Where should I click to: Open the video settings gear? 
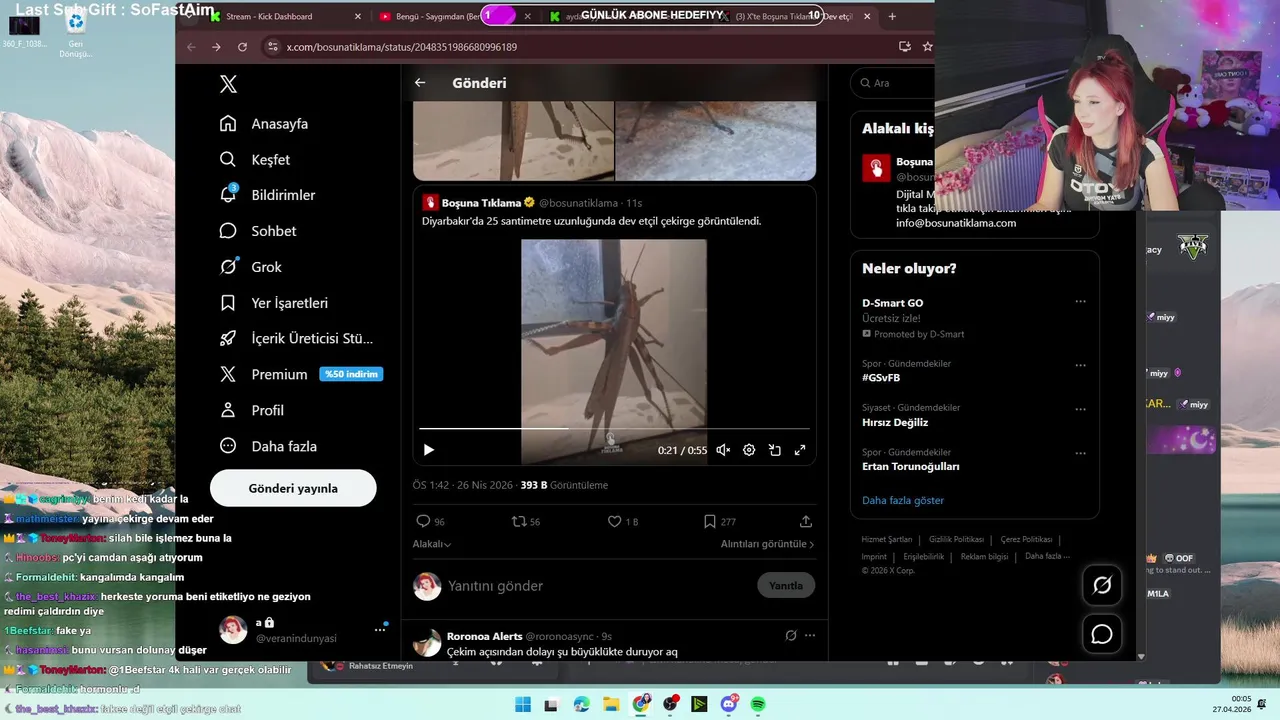[749, 450]
